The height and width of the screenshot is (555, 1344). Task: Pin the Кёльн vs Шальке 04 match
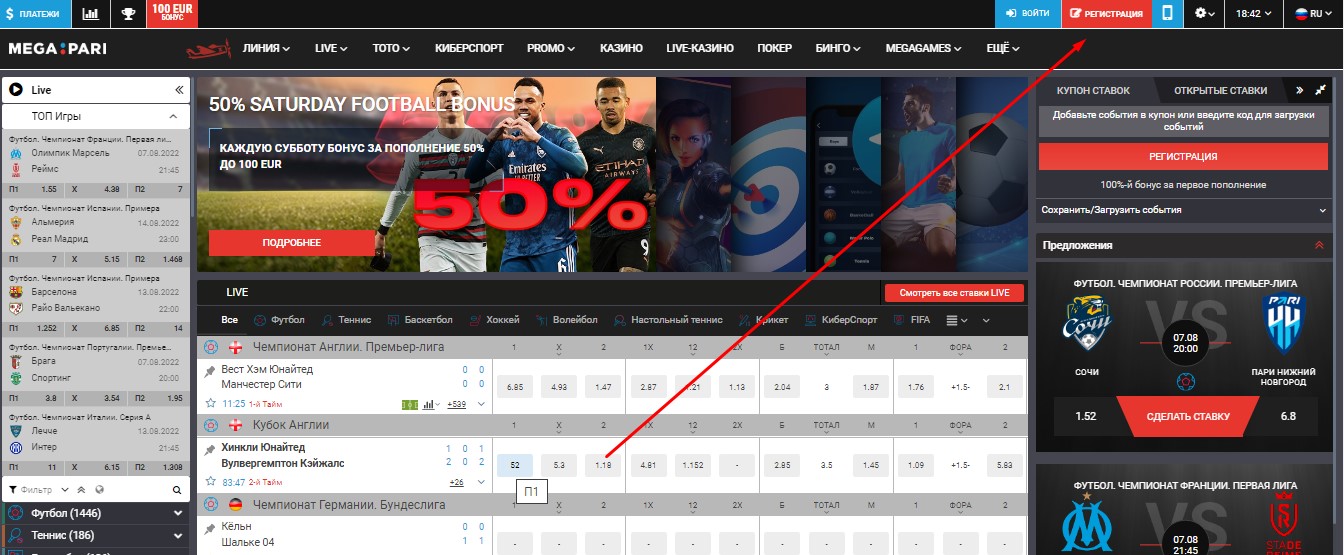[210, 527]
